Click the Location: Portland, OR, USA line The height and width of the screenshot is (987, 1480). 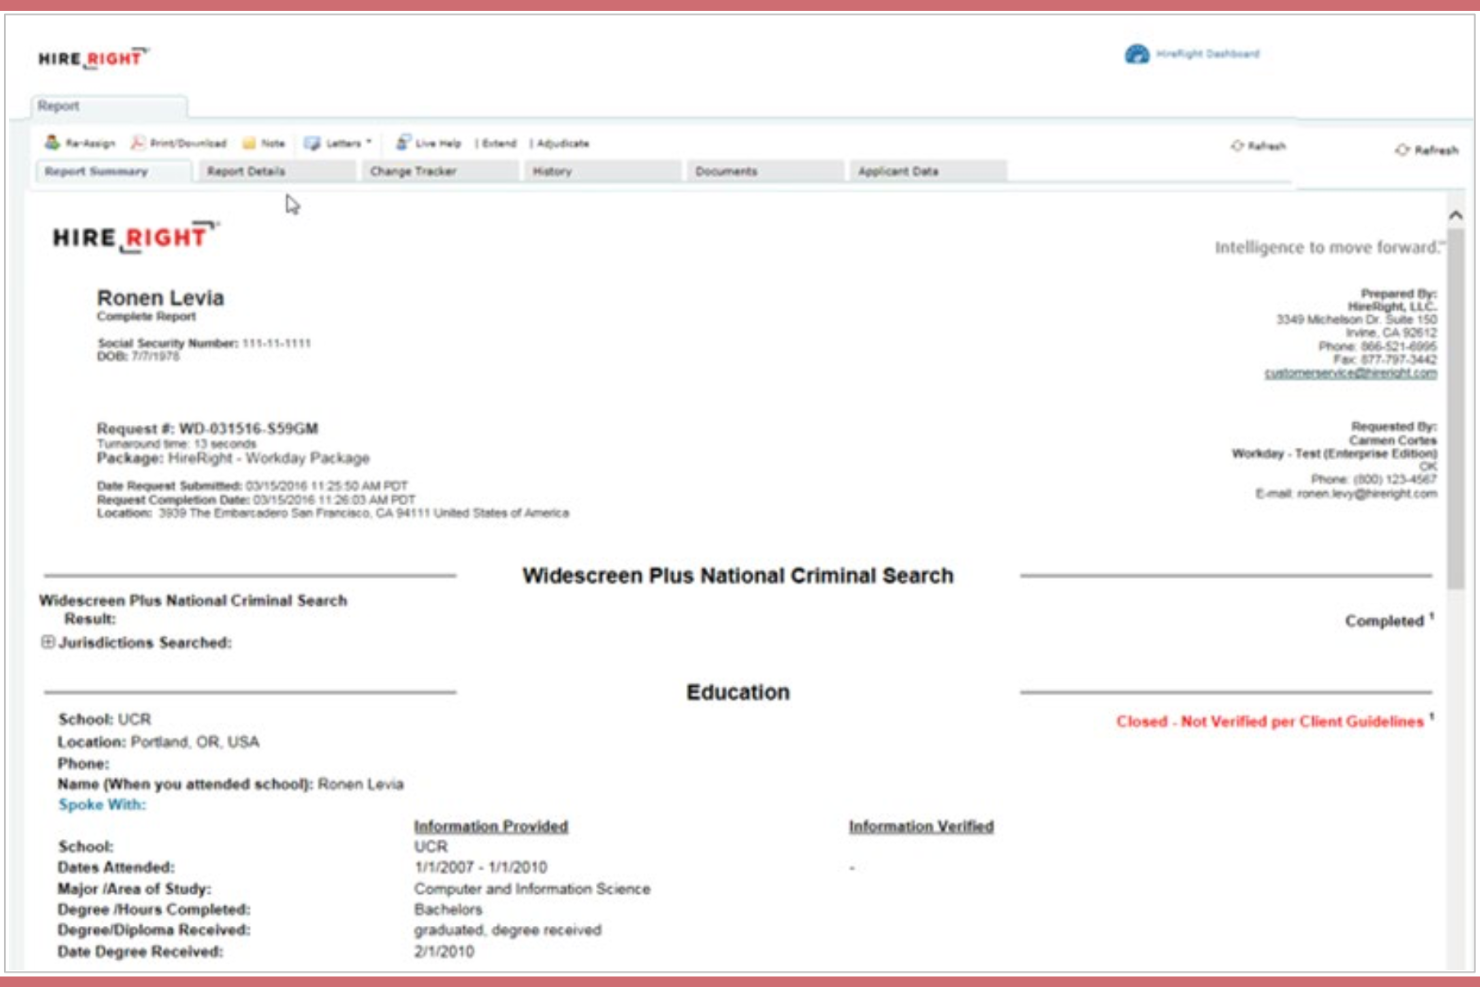158,742
